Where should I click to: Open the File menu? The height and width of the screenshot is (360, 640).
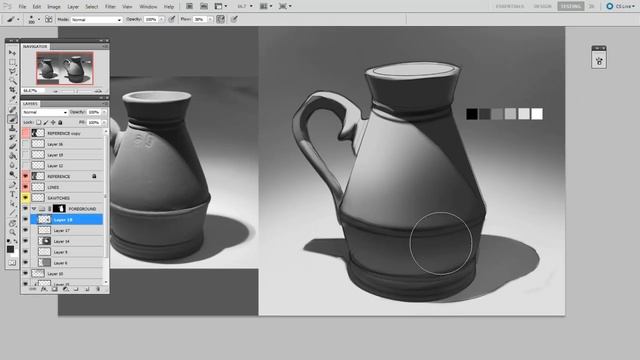[22, 7]
